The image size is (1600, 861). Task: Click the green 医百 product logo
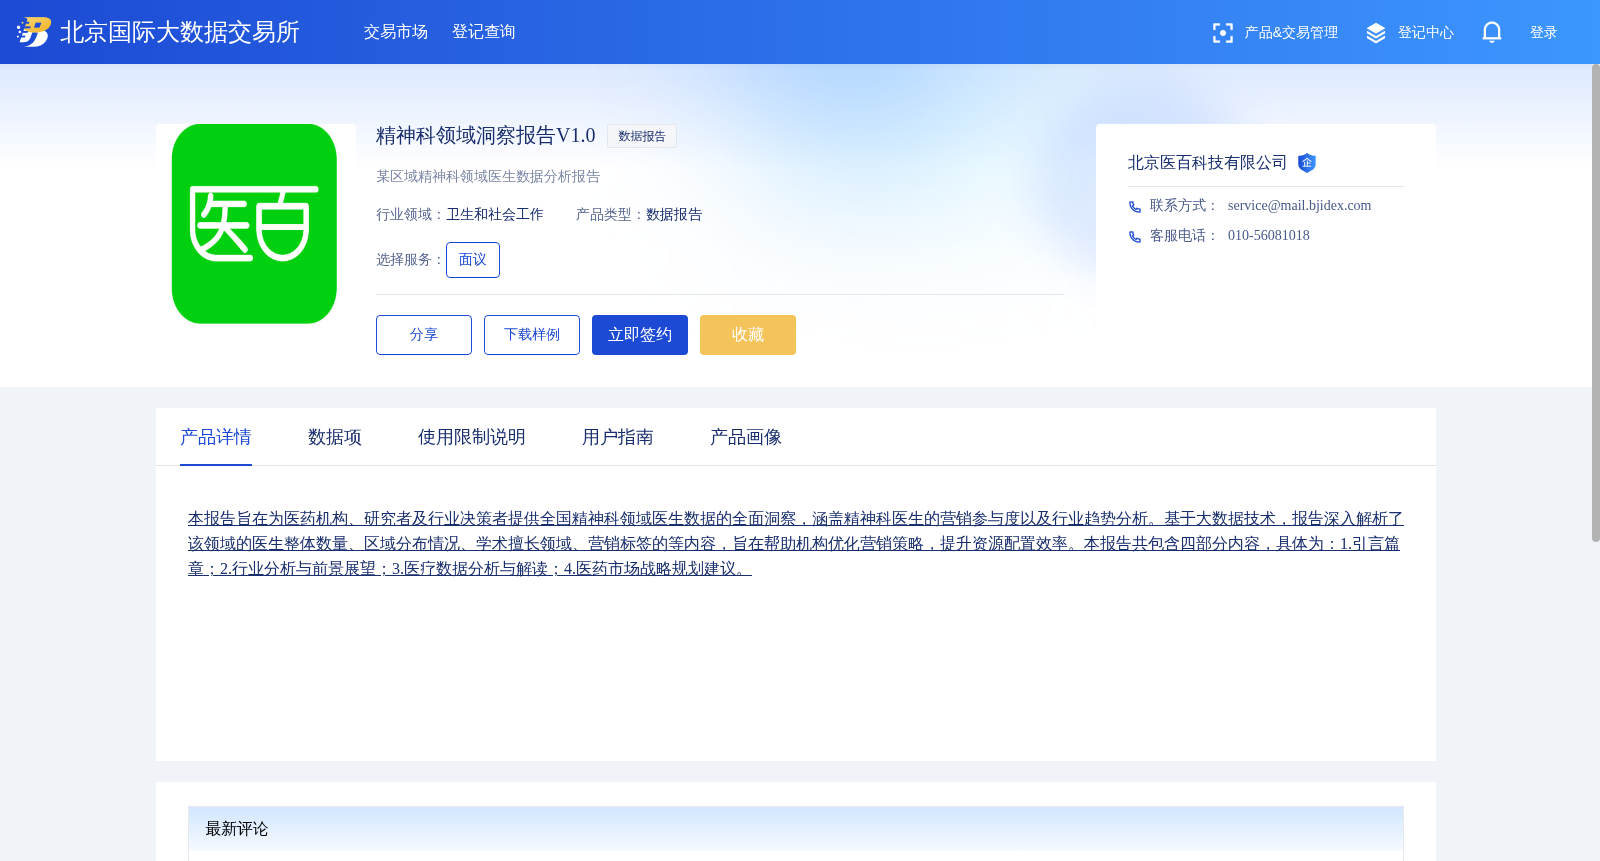[x=254, y=224]
